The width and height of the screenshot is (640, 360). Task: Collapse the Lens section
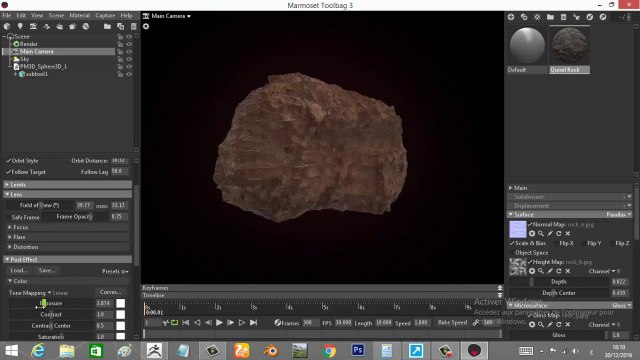coord(67,194)
